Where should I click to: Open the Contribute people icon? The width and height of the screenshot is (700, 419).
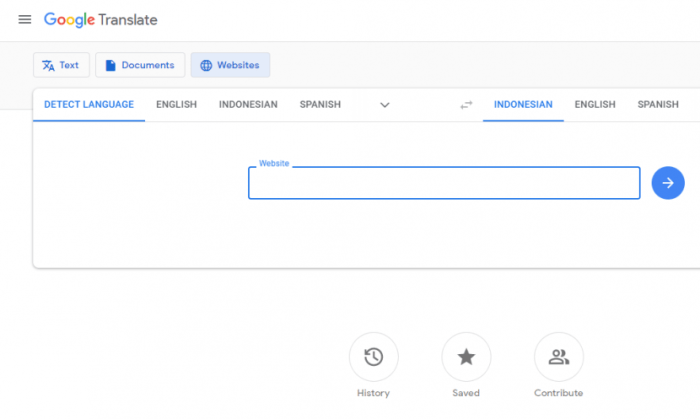558,357
